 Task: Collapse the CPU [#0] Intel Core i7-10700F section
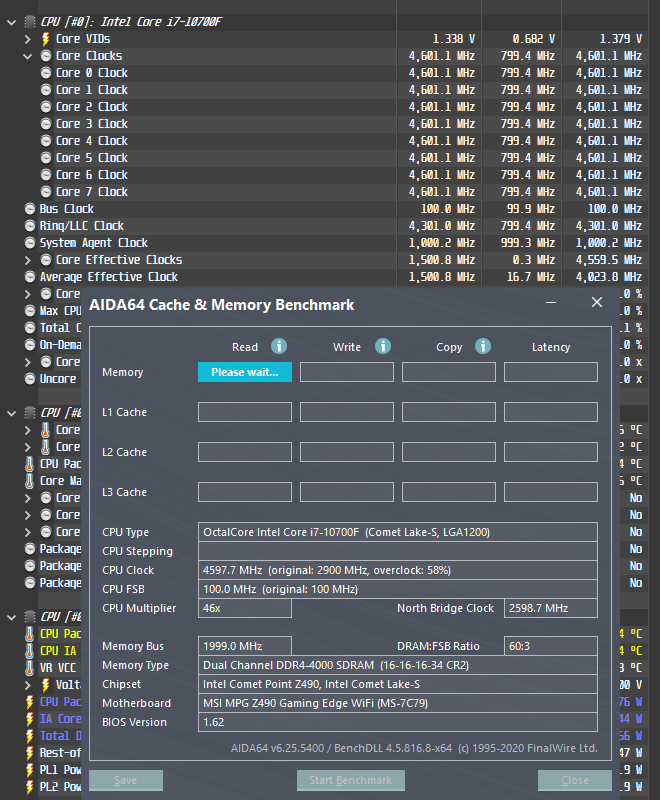point(11,22)
